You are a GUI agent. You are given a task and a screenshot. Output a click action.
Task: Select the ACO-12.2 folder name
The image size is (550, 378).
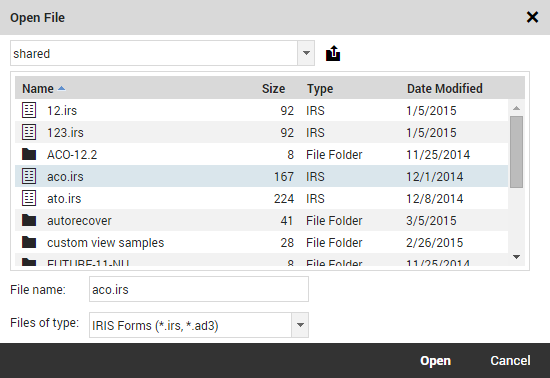pos(72,155)
